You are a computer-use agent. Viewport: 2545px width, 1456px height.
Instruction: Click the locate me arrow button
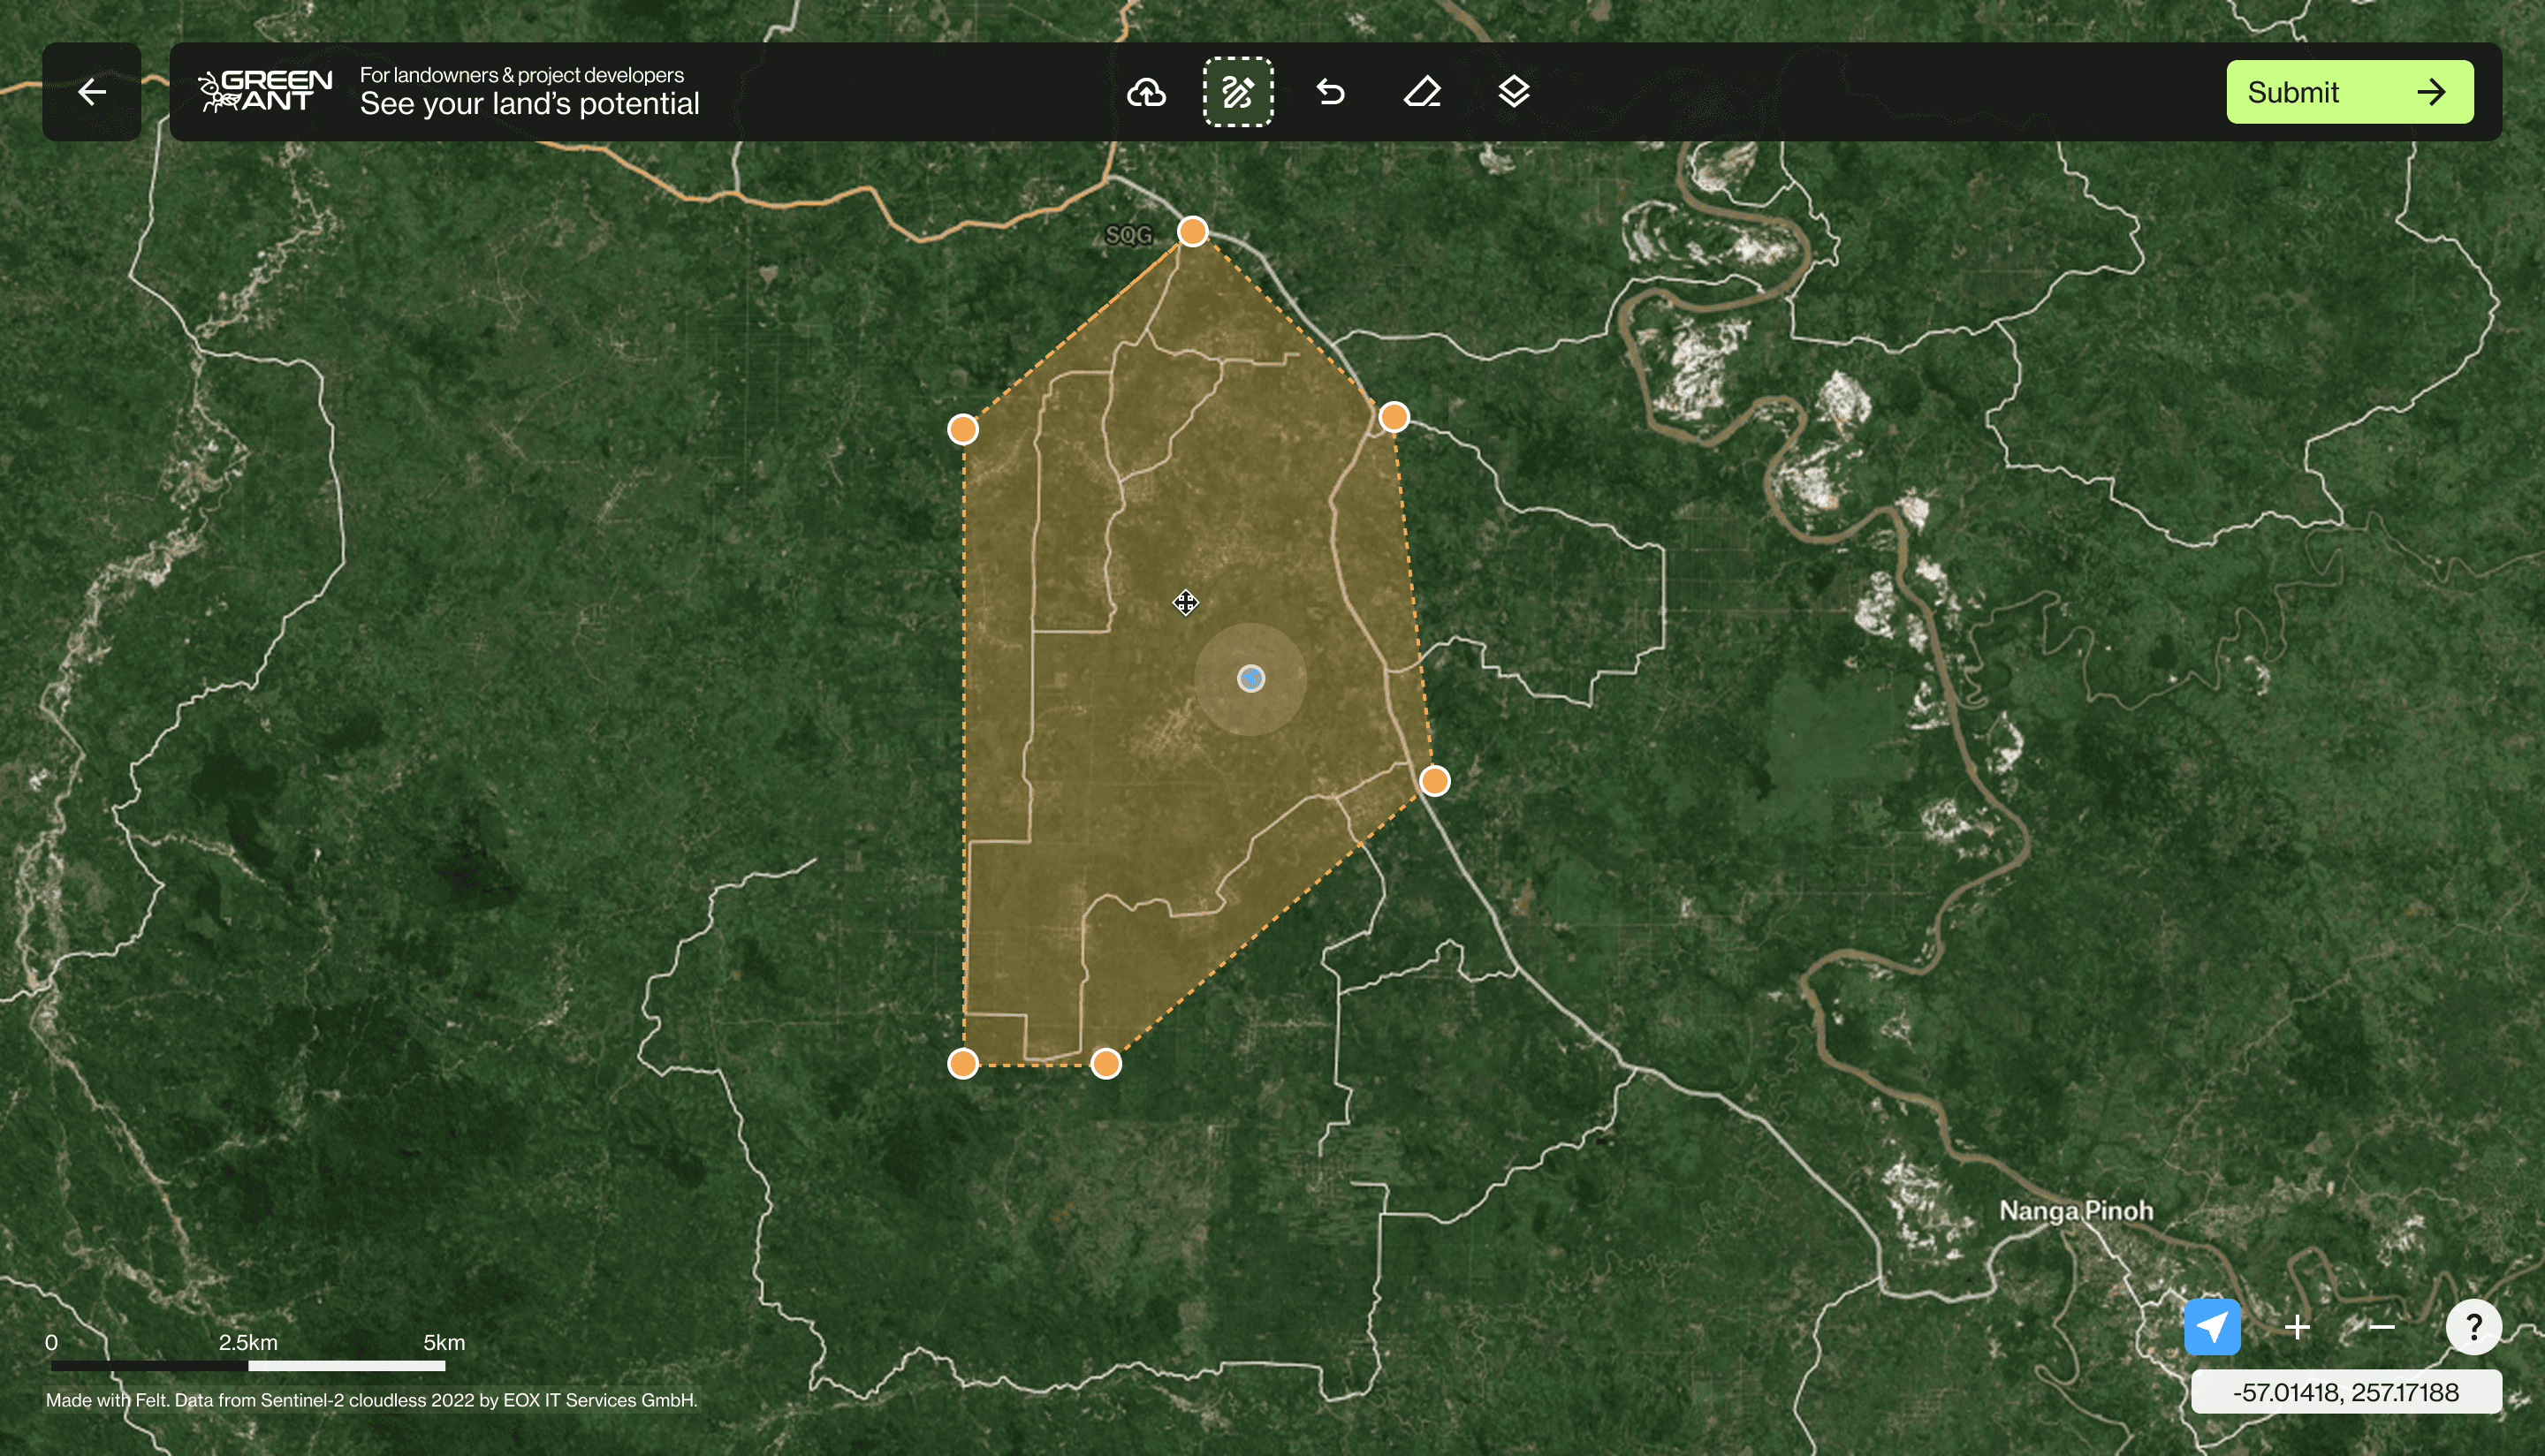point(2211,1326)
